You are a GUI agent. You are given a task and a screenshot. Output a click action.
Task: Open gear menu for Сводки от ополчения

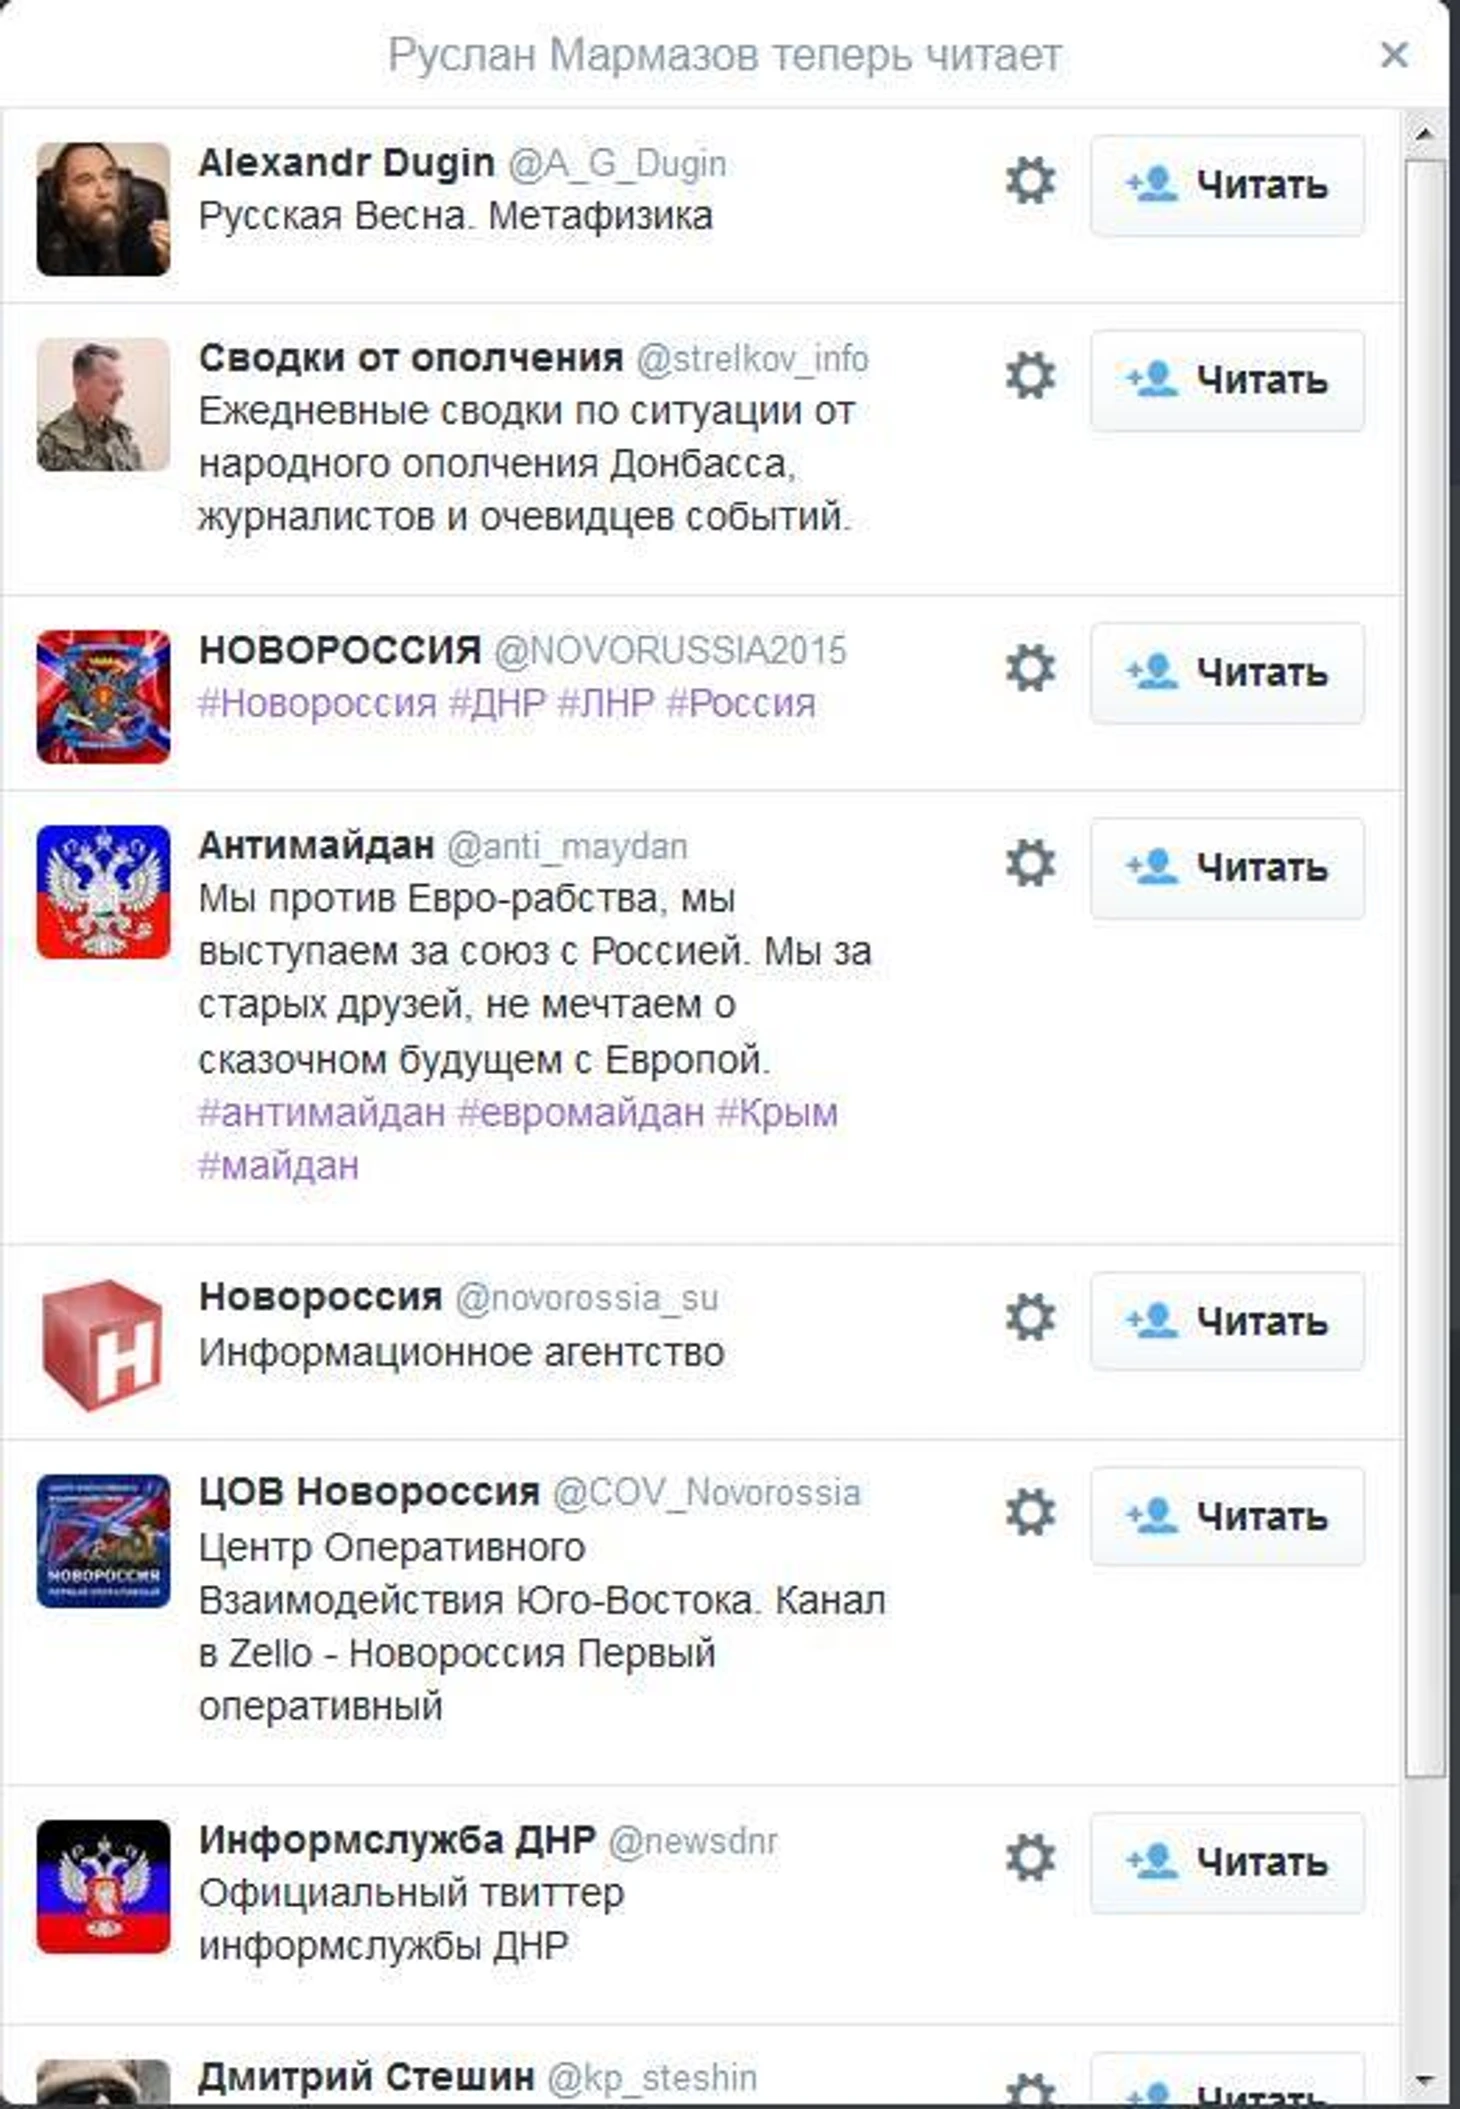pyautogui.click(x=1030, y=376)
